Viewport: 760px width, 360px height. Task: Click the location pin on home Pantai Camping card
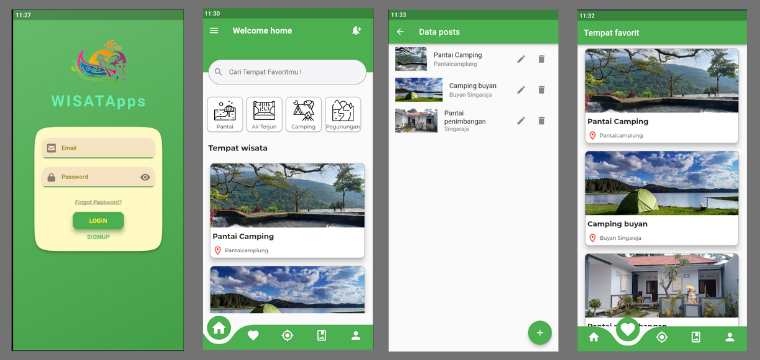(218, 250)
